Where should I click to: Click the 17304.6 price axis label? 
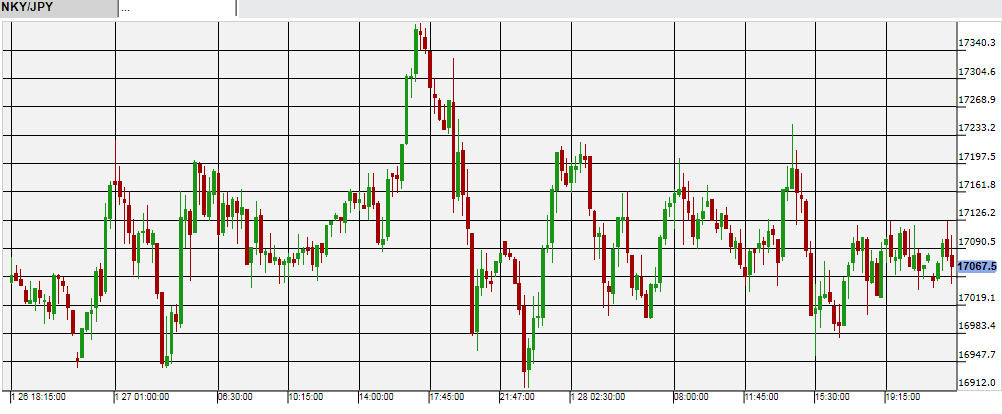tap(977, 72)
